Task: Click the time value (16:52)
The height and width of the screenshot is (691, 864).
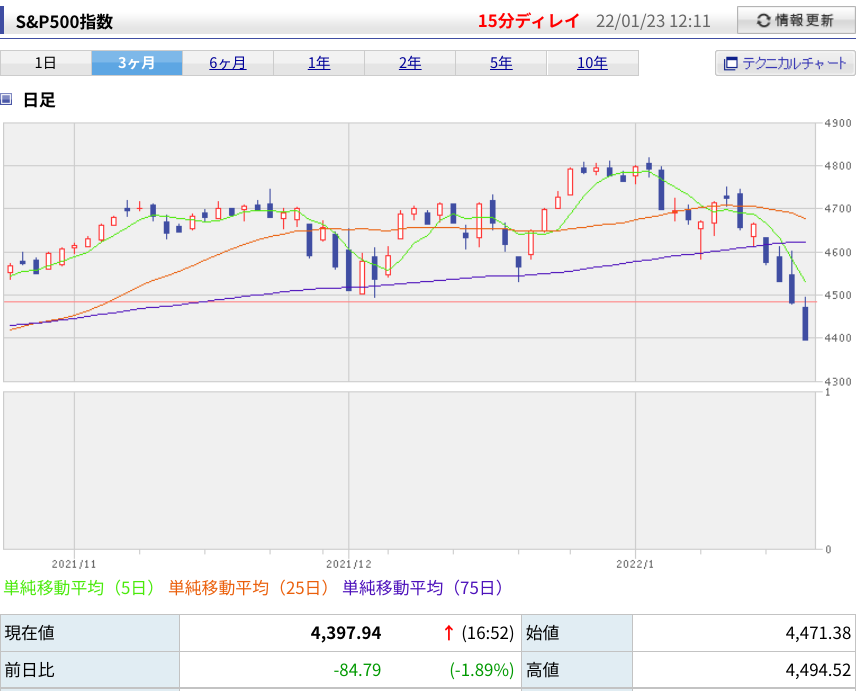Action: (x=488, y=633)
